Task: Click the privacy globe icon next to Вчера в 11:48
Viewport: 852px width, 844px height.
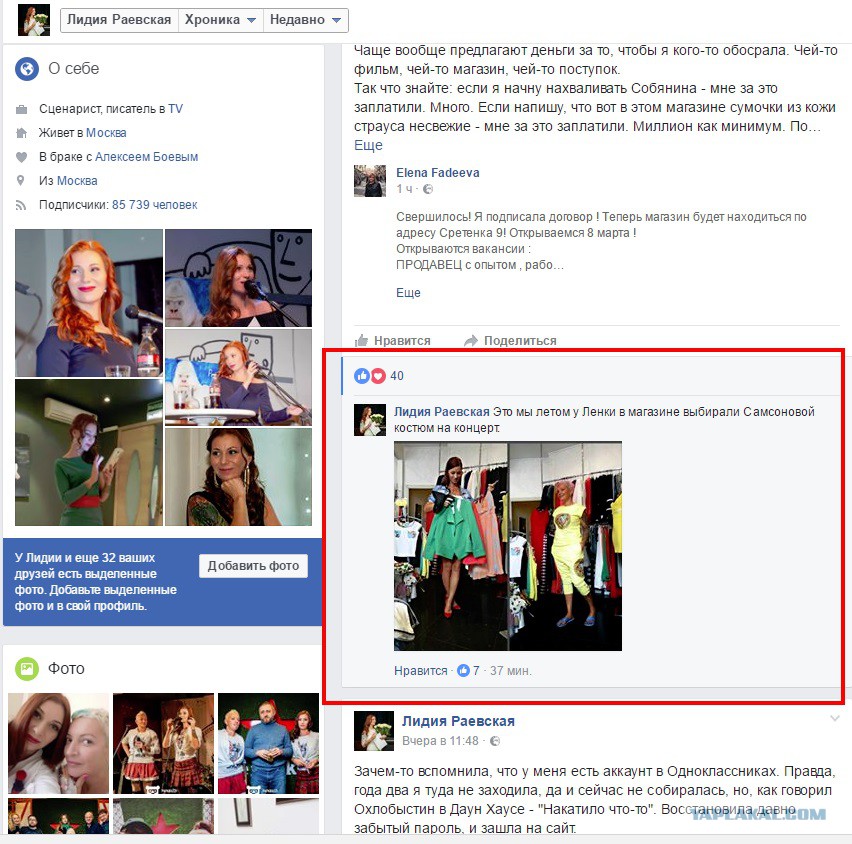Action: pyautogui.click(x=495, y=741)
